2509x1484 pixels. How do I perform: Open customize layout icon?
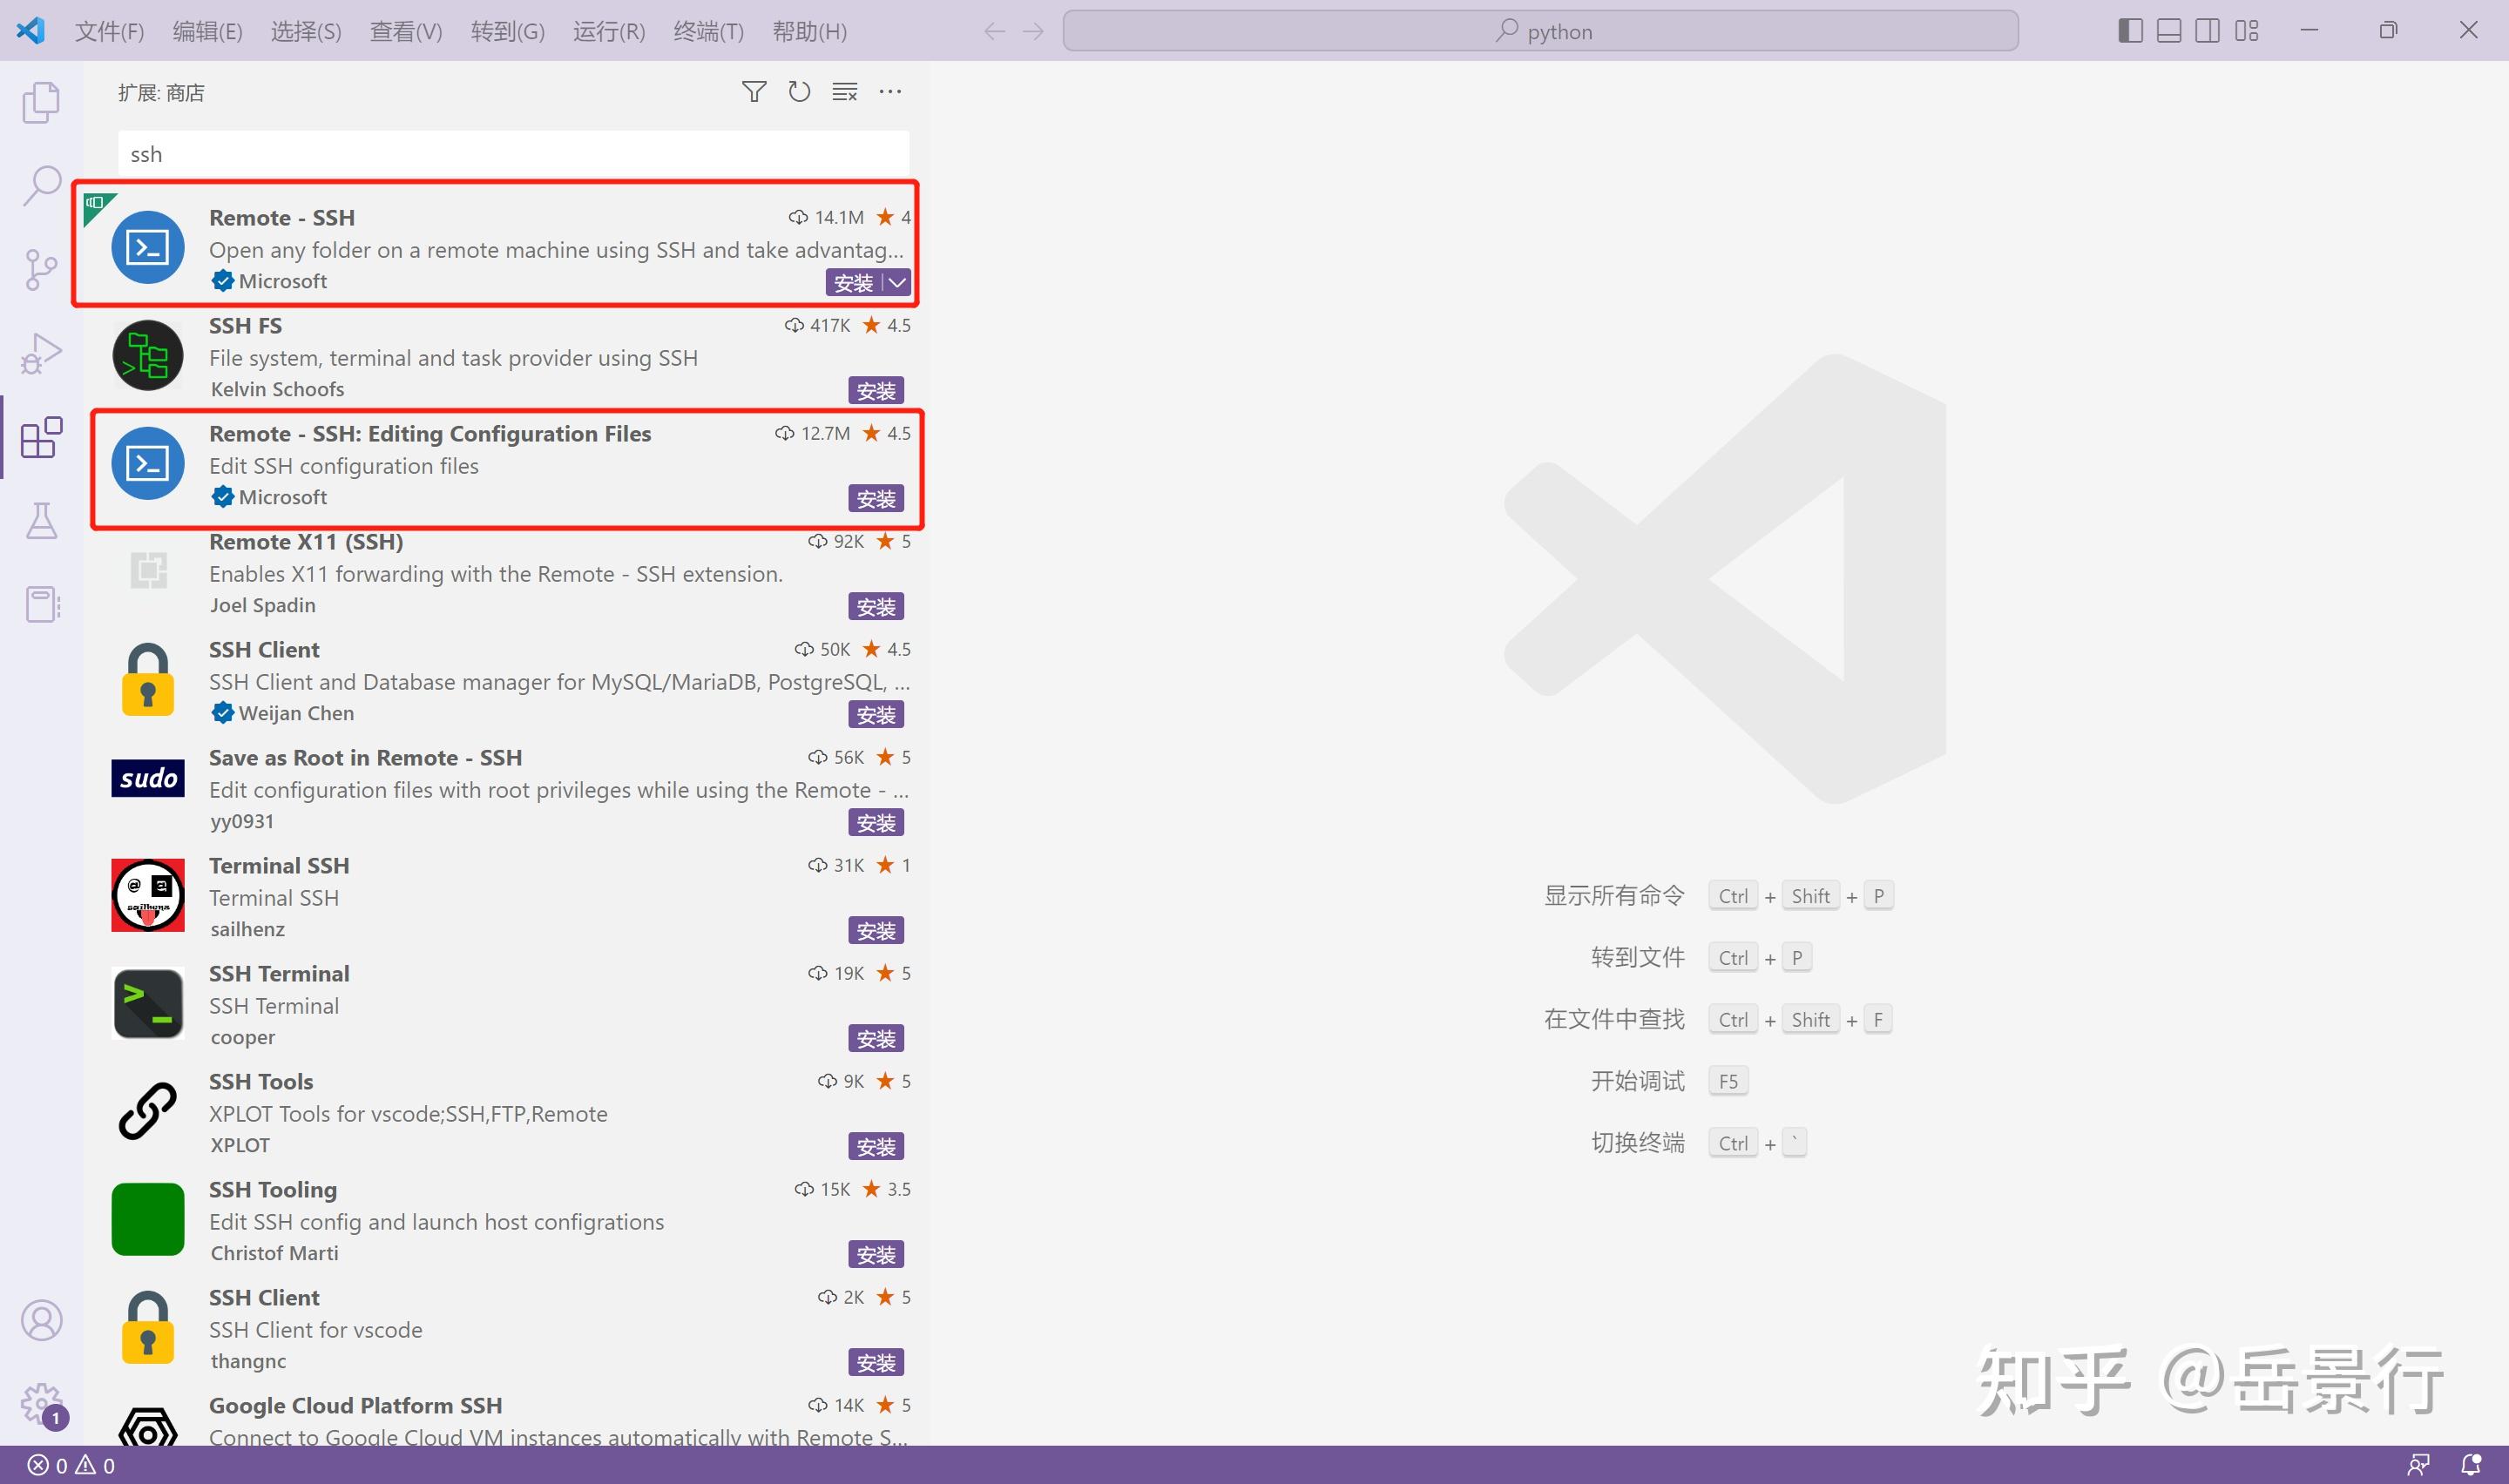2246,31
